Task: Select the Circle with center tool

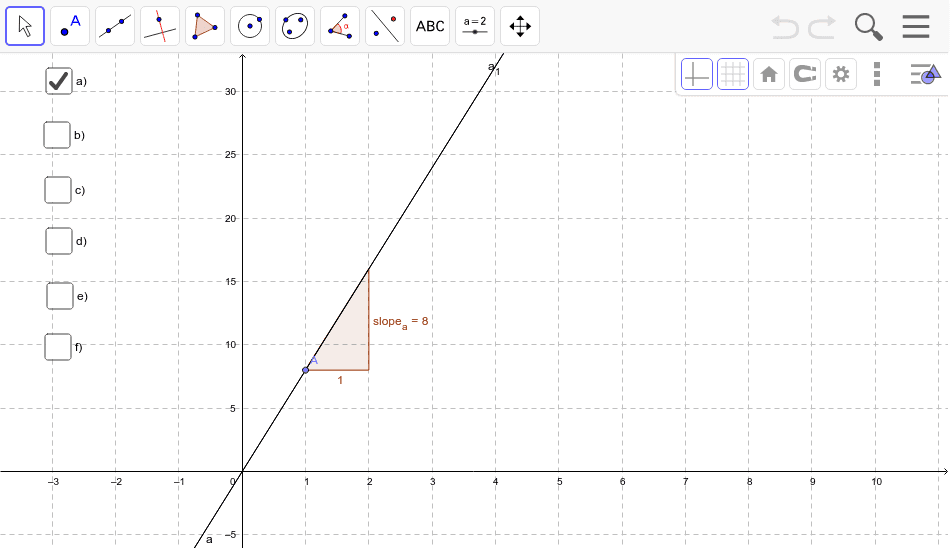Action: coord(250,26)
